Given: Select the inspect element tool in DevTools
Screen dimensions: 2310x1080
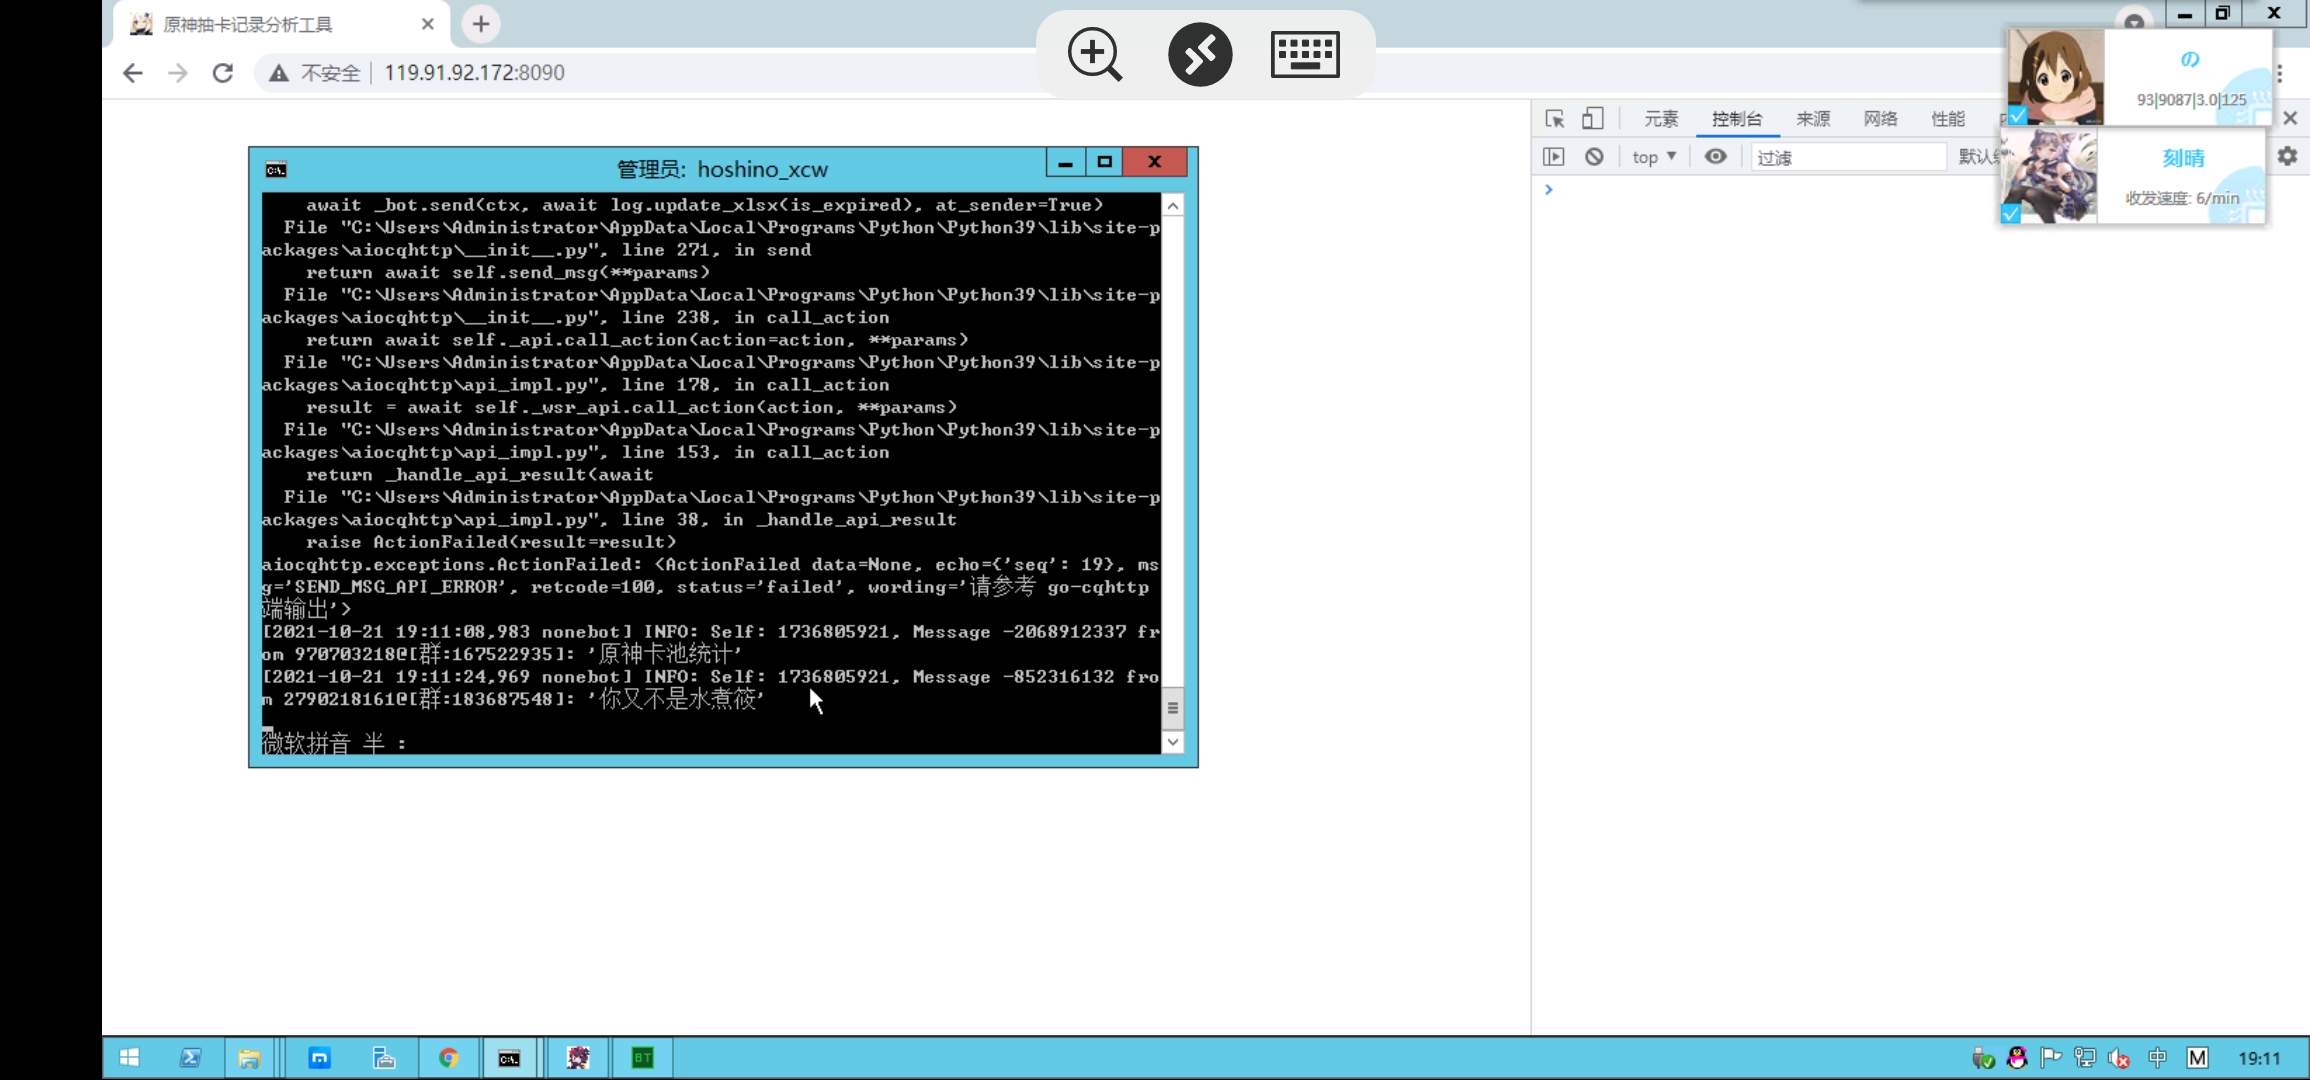Looking at the screenshot, I should (1555, 119).
